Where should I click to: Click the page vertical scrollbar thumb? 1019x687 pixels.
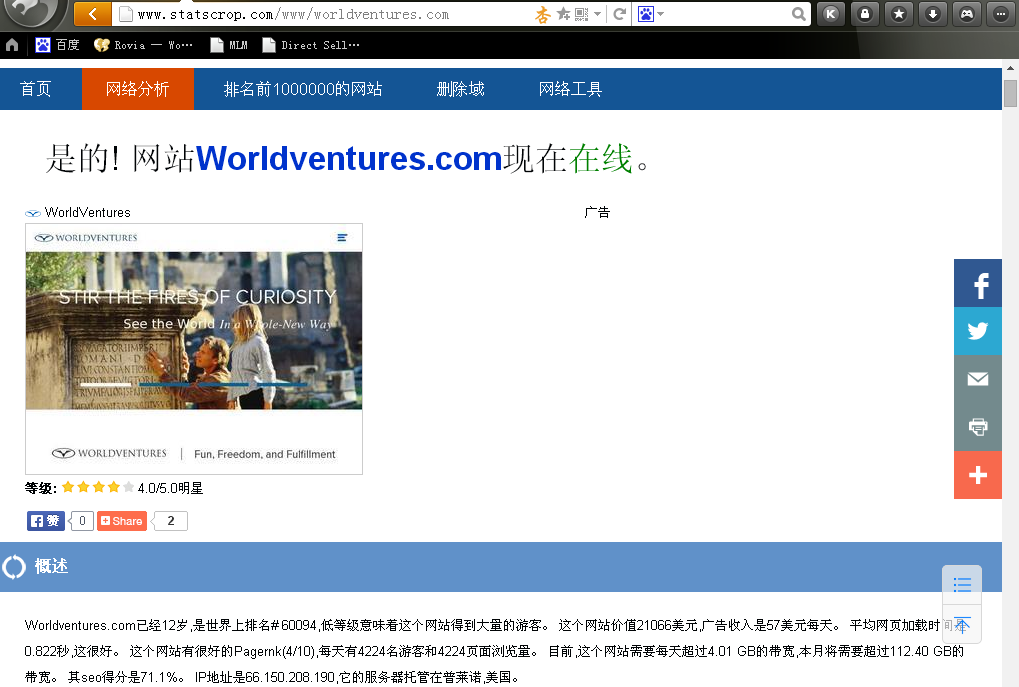point(1010,94)
